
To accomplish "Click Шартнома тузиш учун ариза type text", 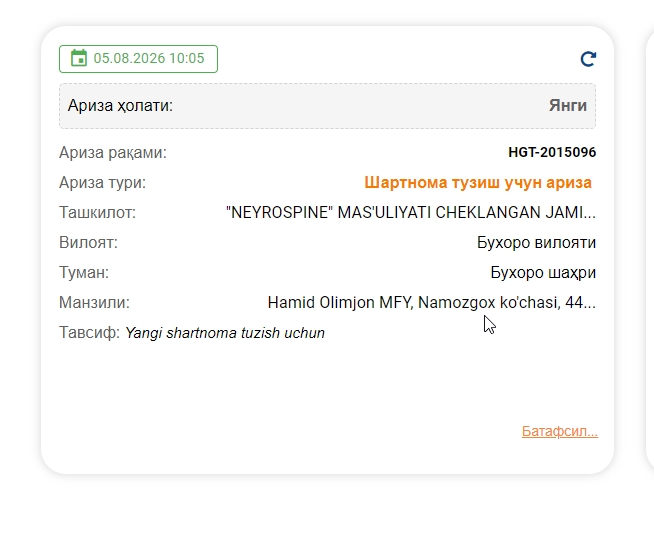I will click(478, 183).
